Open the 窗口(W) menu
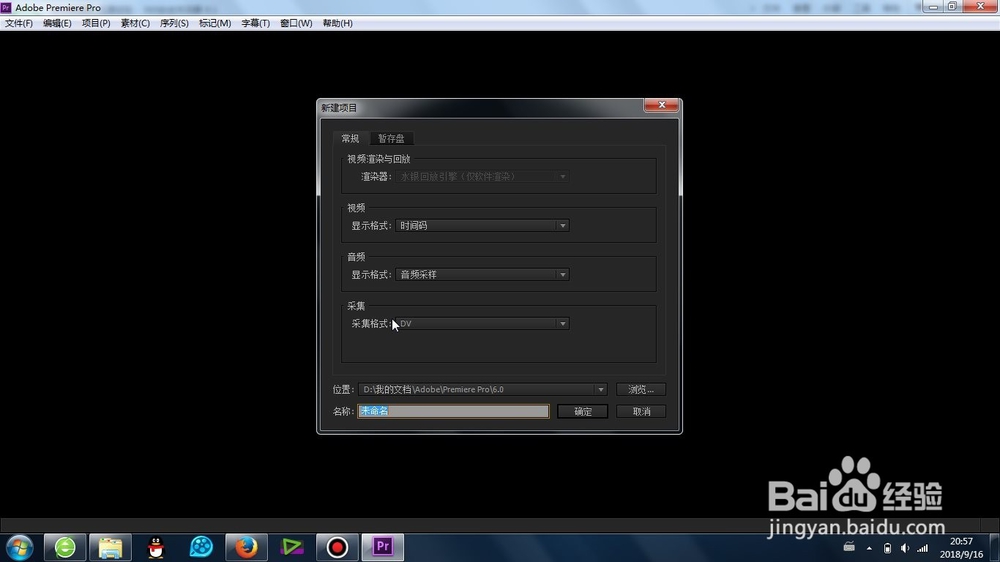Viewport: 1000px width, 562px height. click(296, 23)
